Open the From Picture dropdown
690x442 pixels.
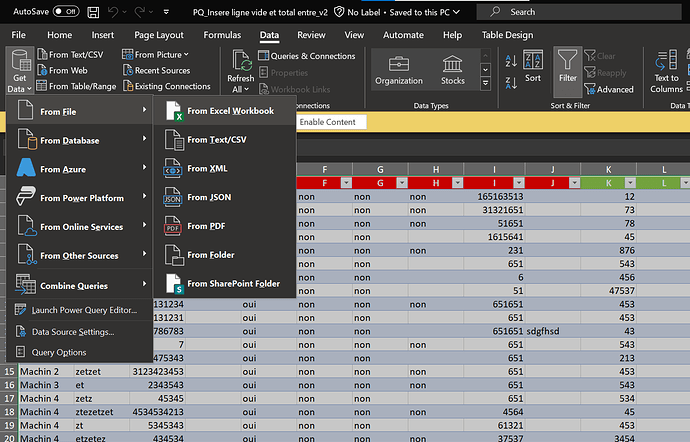pyautogui.click(x=156, y=55)
